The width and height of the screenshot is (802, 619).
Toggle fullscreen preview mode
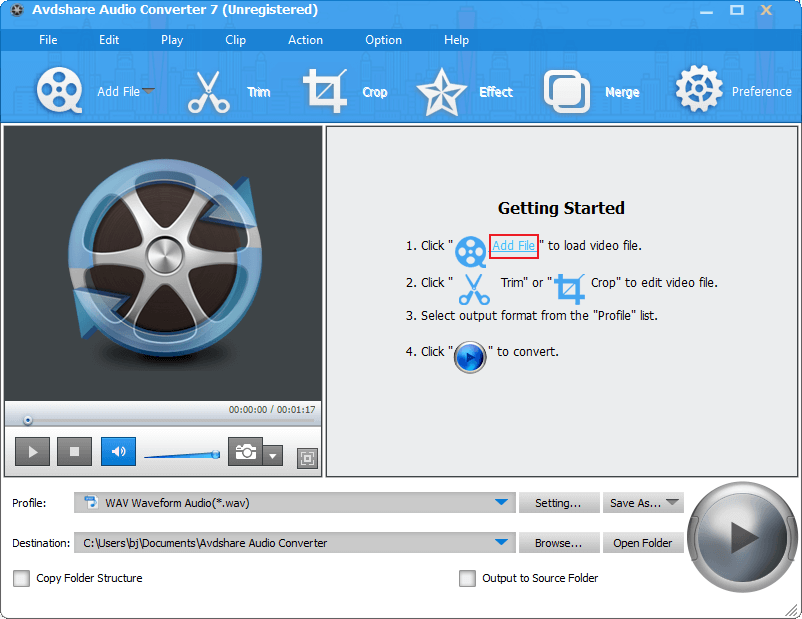[x=307, y=457]
